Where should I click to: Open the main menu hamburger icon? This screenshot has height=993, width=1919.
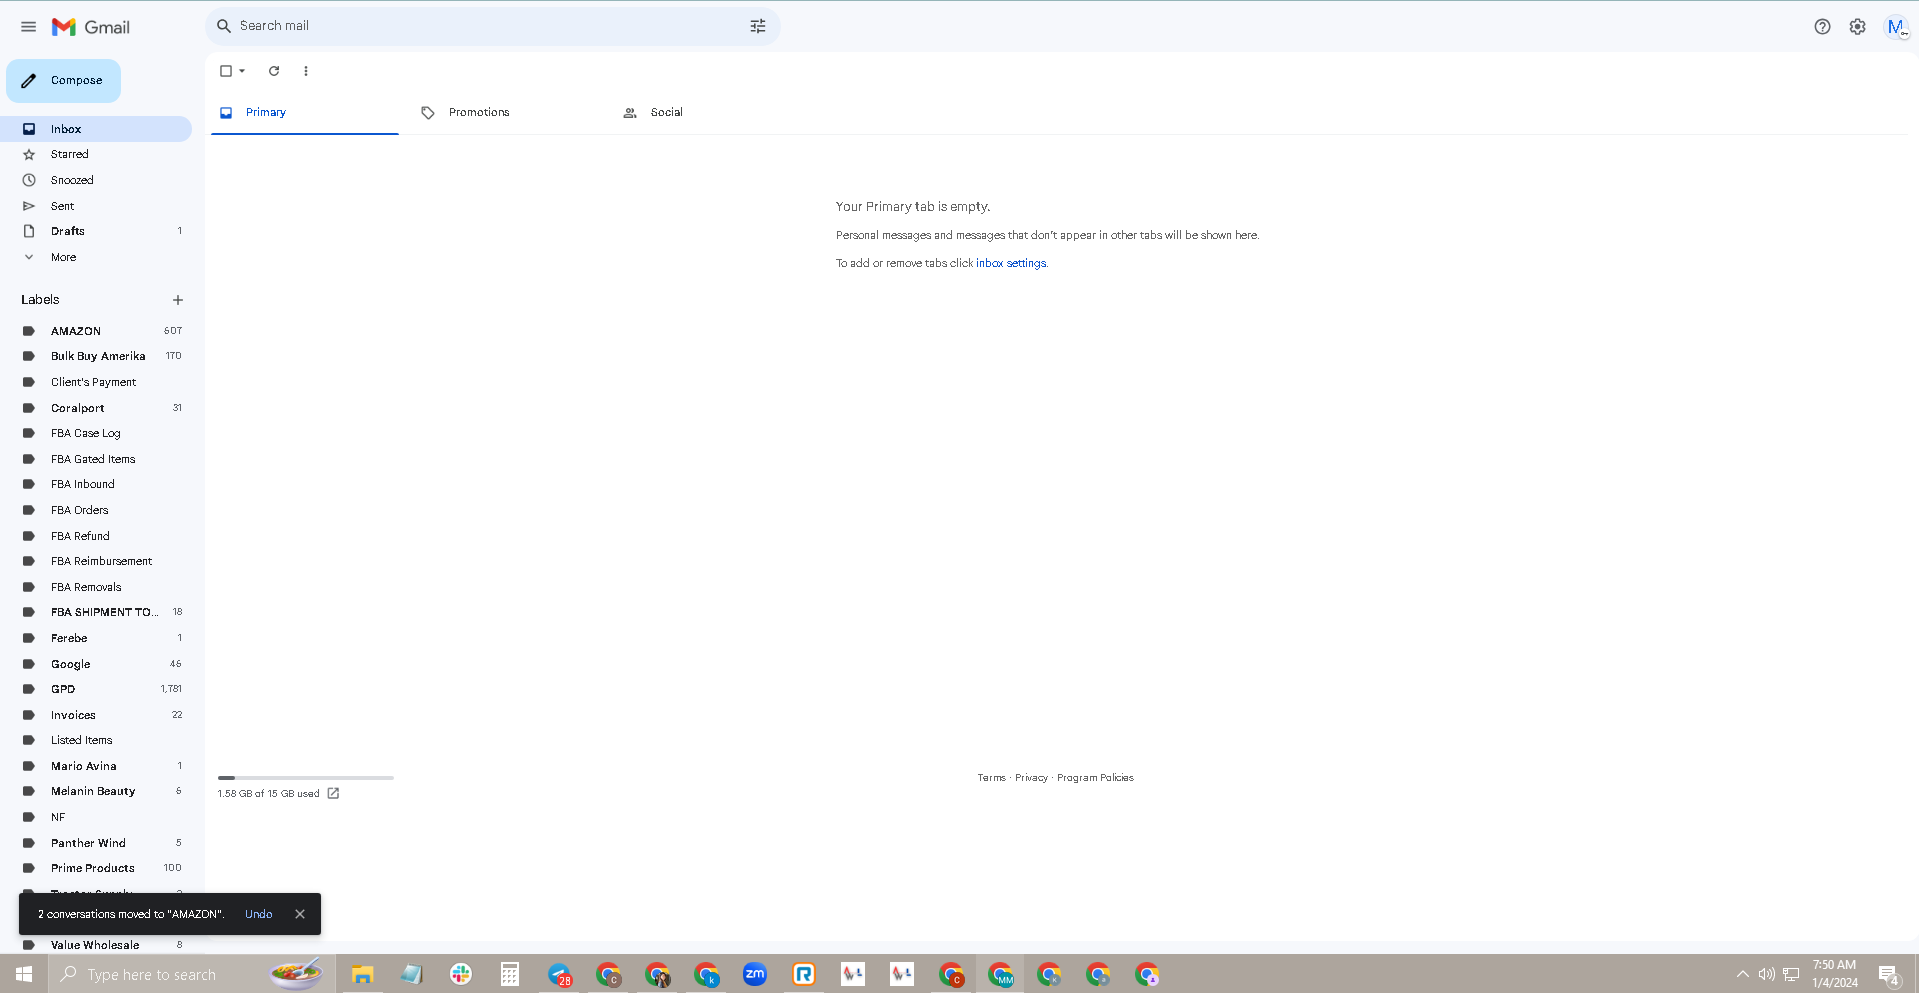(x=28, y=27)
